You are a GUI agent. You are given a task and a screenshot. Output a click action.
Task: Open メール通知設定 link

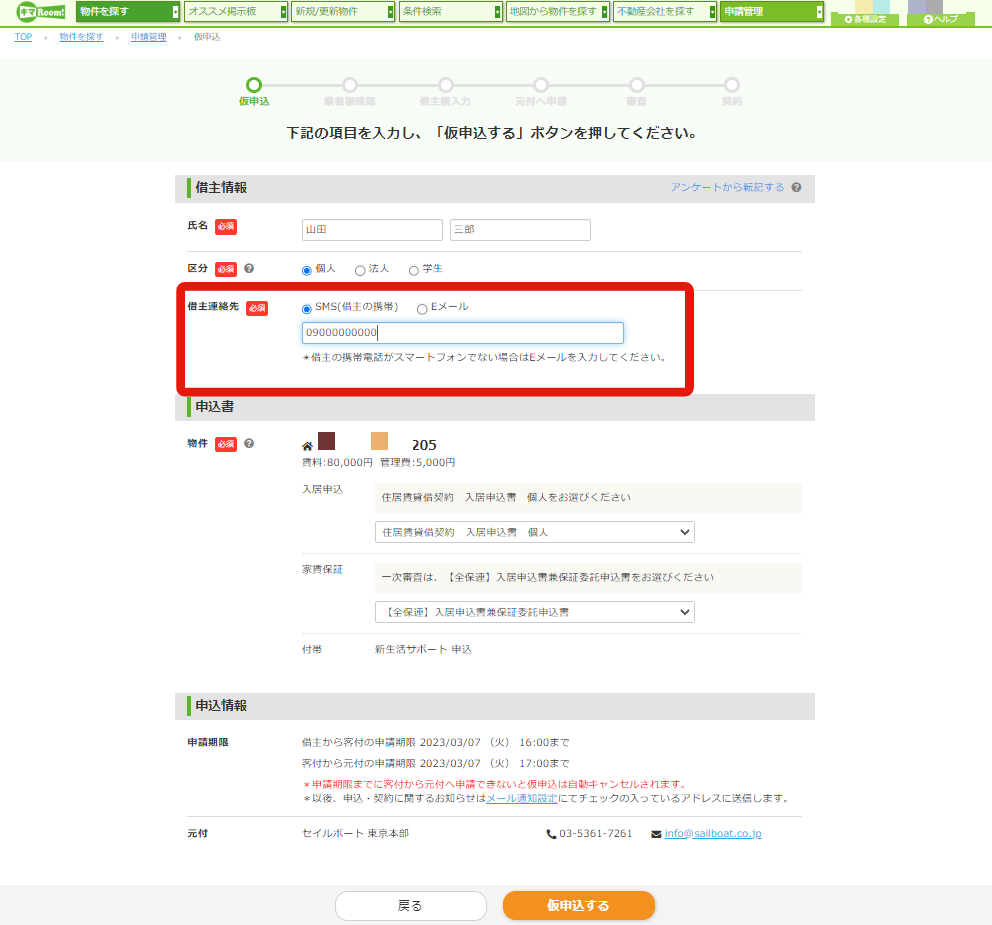tap(521, 798)
